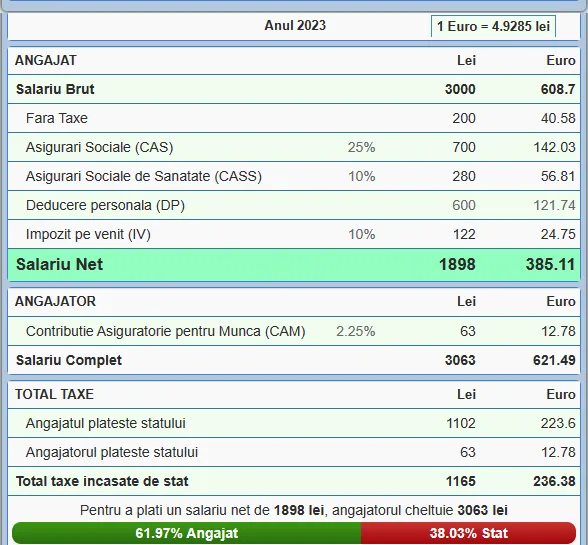Click the Fara Taxe euro value 40.58

(558, 118)
